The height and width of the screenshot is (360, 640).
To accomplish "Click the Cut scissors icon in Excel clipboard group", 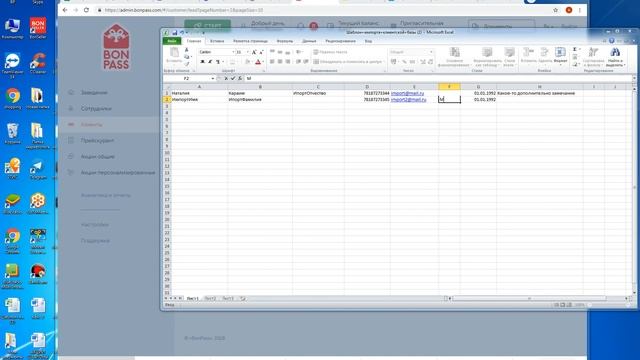I will point(187,50).
